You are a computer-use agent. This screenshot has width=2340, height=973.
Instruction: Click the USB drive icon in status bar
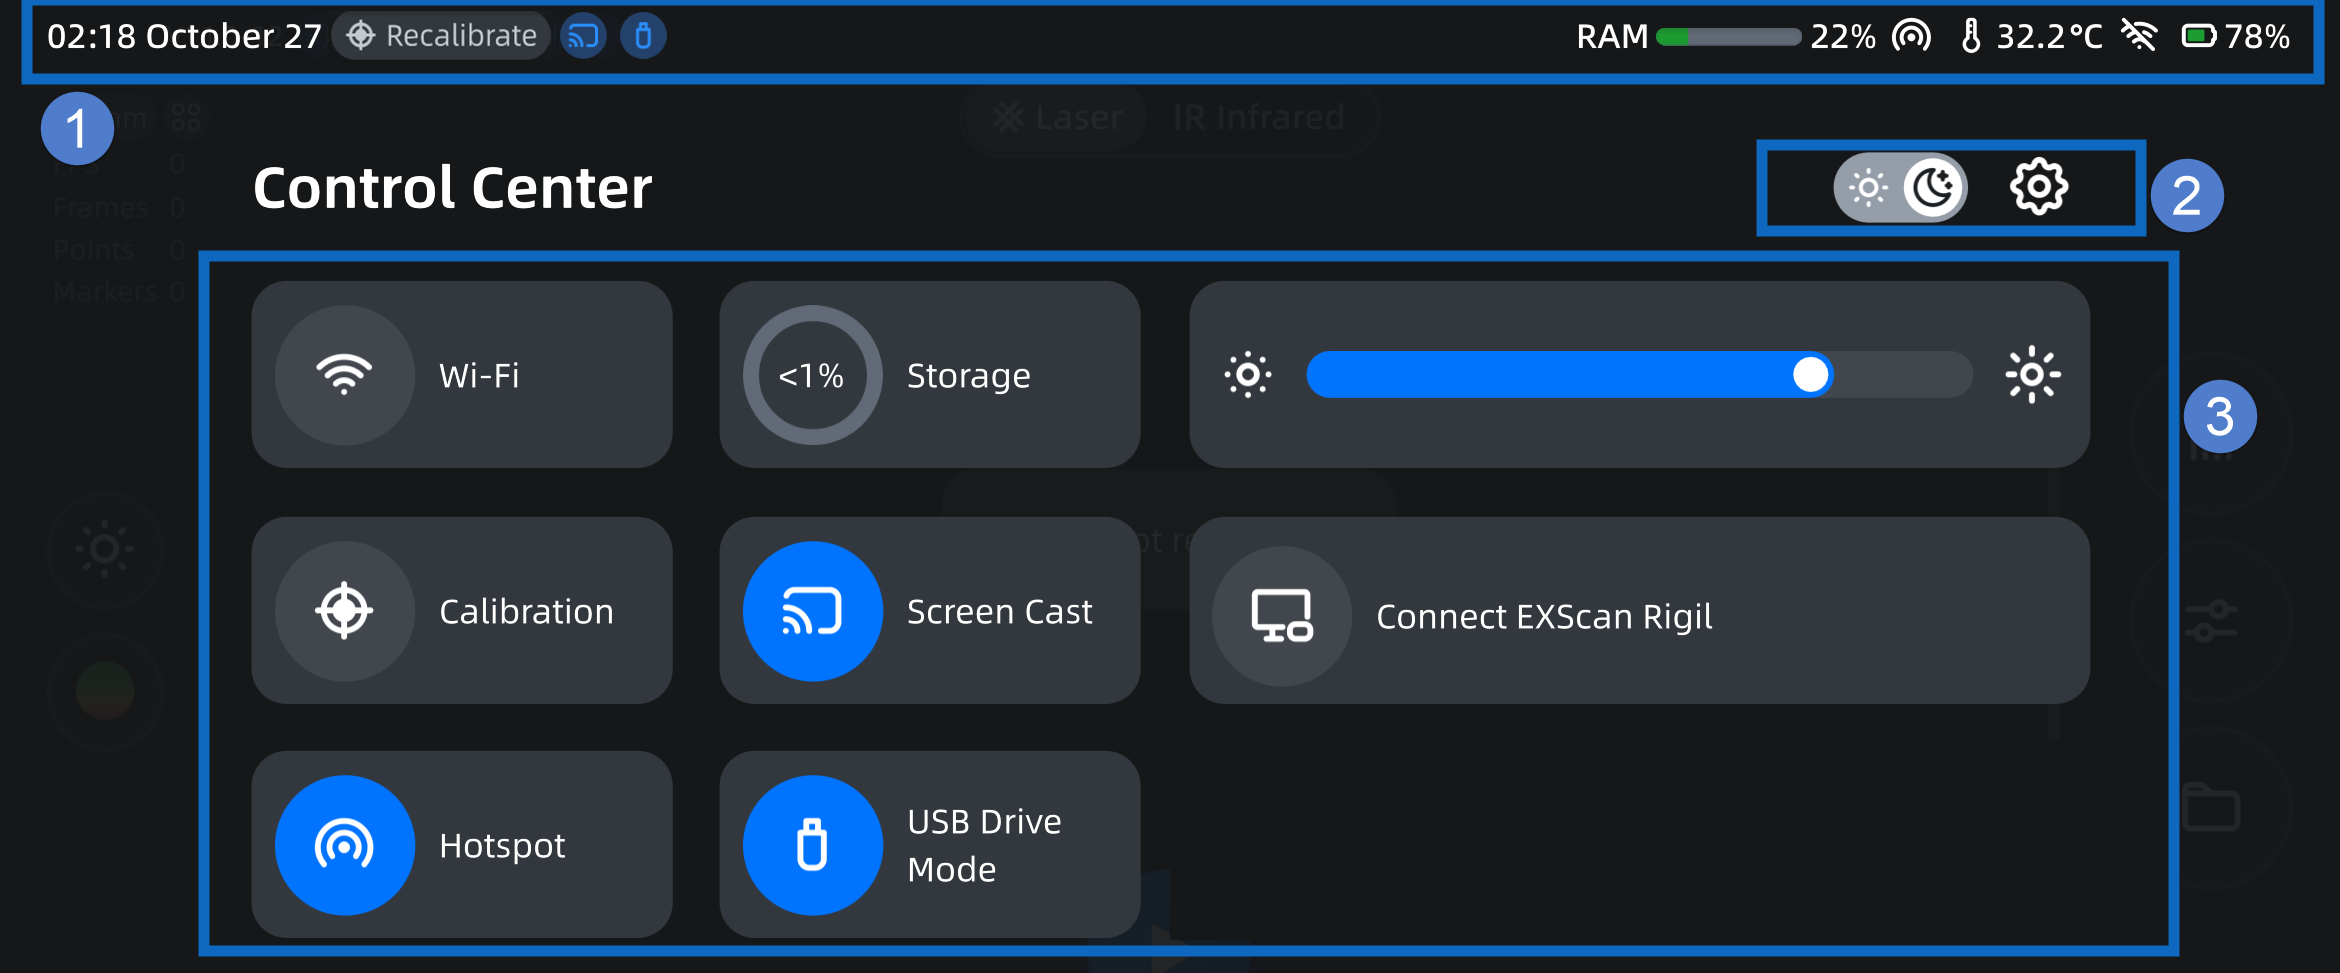tap(643, 37)
